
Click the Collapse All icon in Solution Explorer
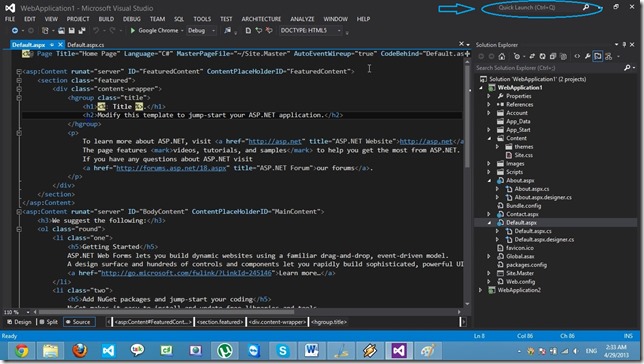coord(553,56)
